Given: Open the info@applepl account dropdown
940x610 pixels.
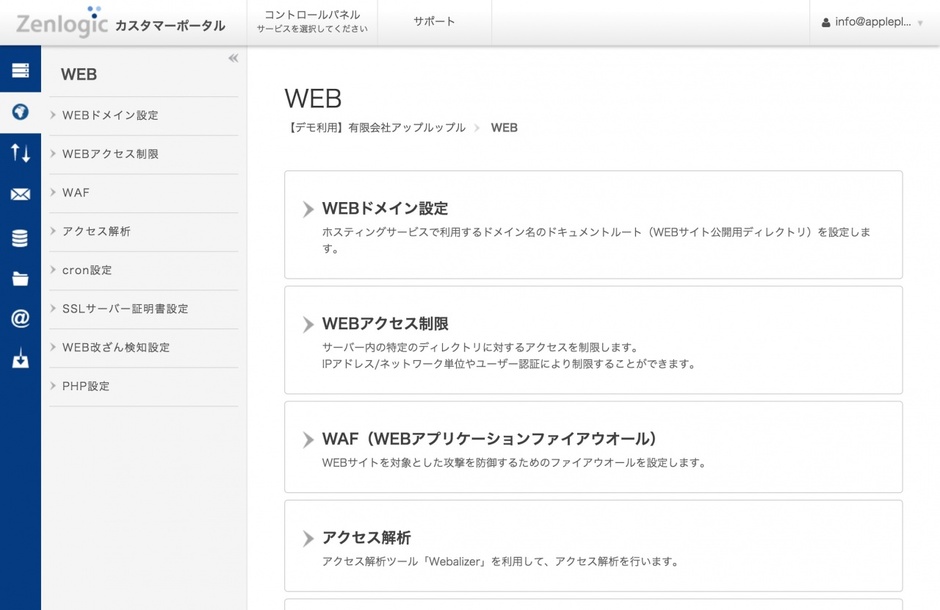Looking at the screenshot, I should point(873,22).
